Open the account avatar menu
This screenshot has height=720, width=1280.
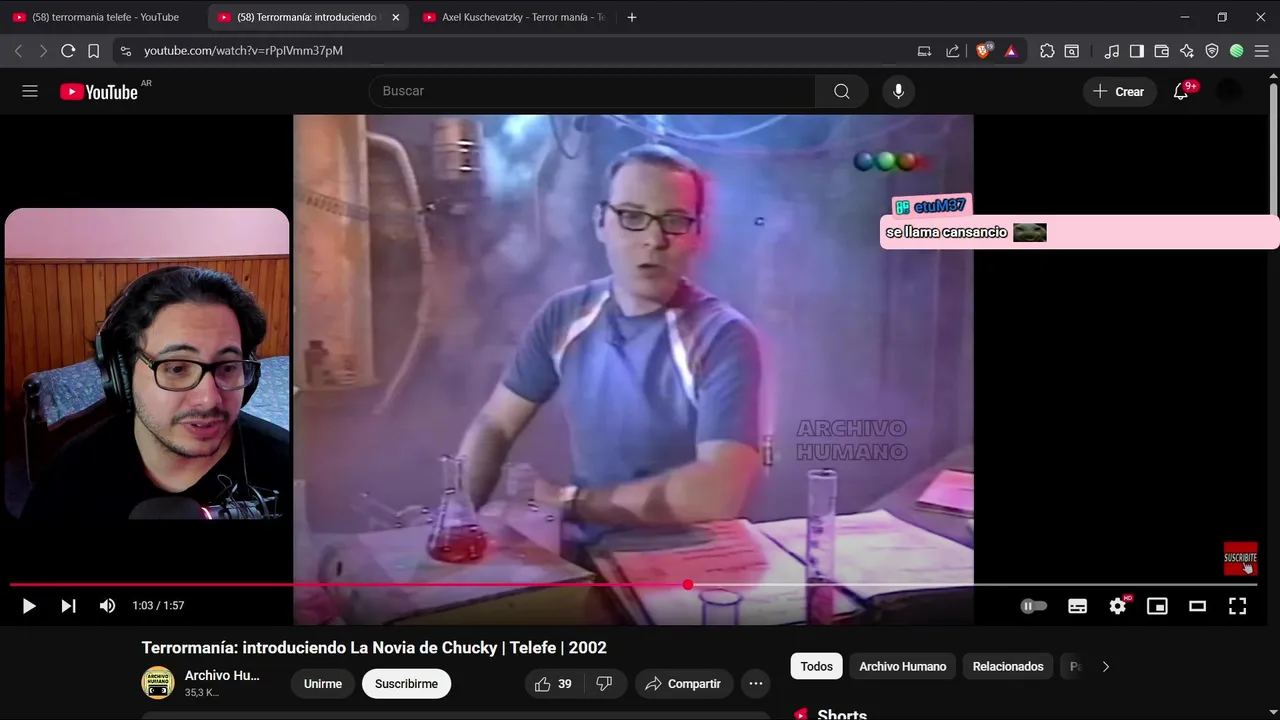[1229, 91]
